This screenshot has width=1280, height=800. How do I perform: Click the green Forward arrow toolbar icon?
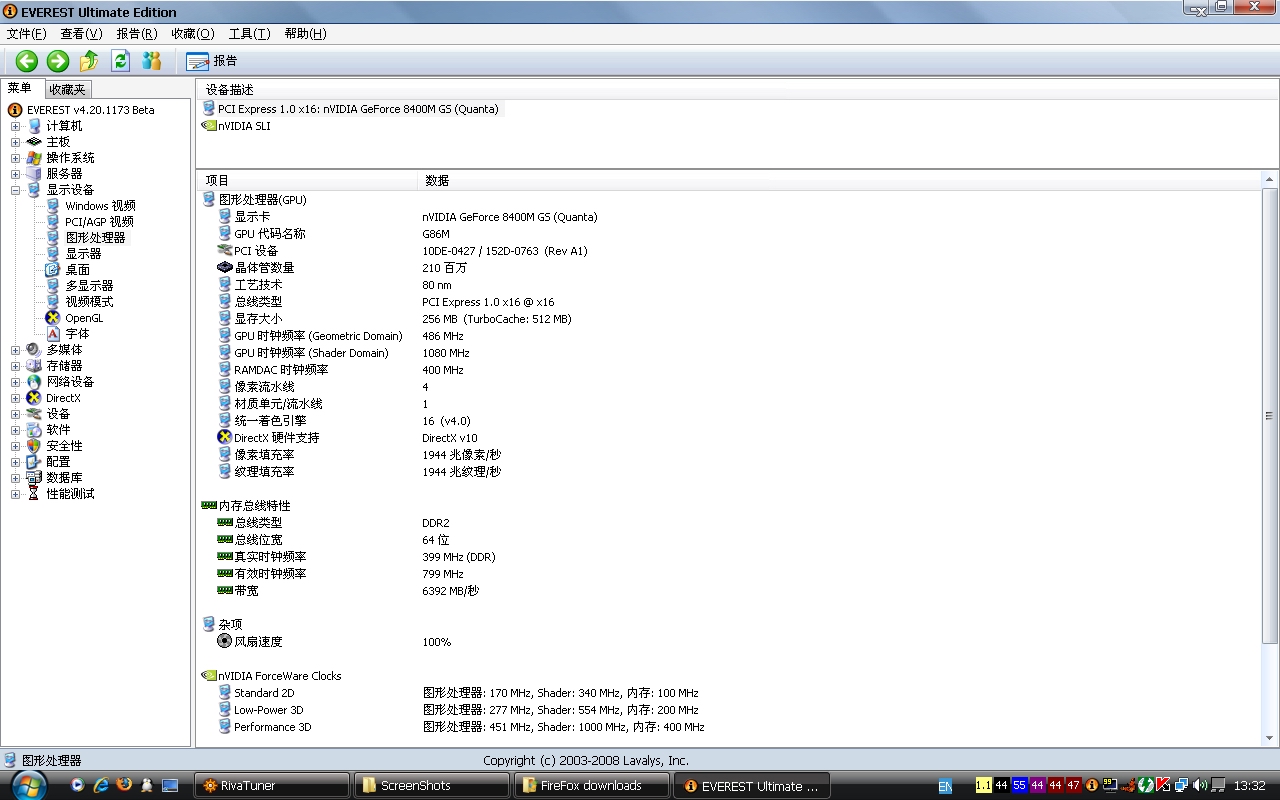58,61
